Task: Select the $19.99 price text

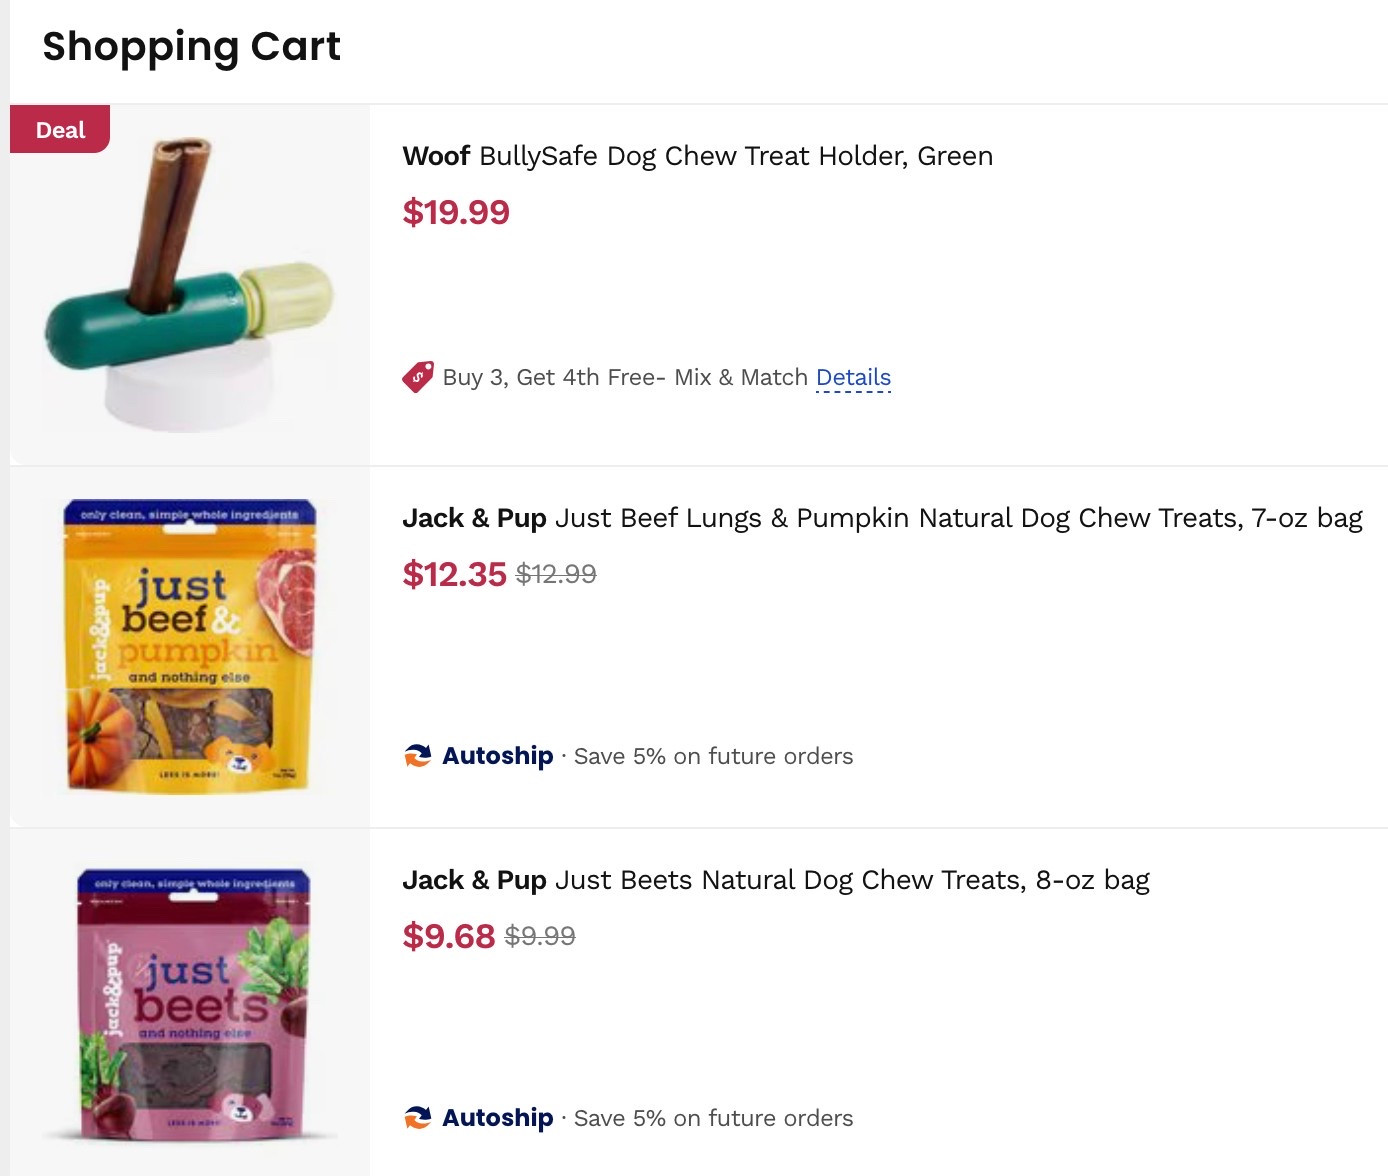Action: coord(455,212)
